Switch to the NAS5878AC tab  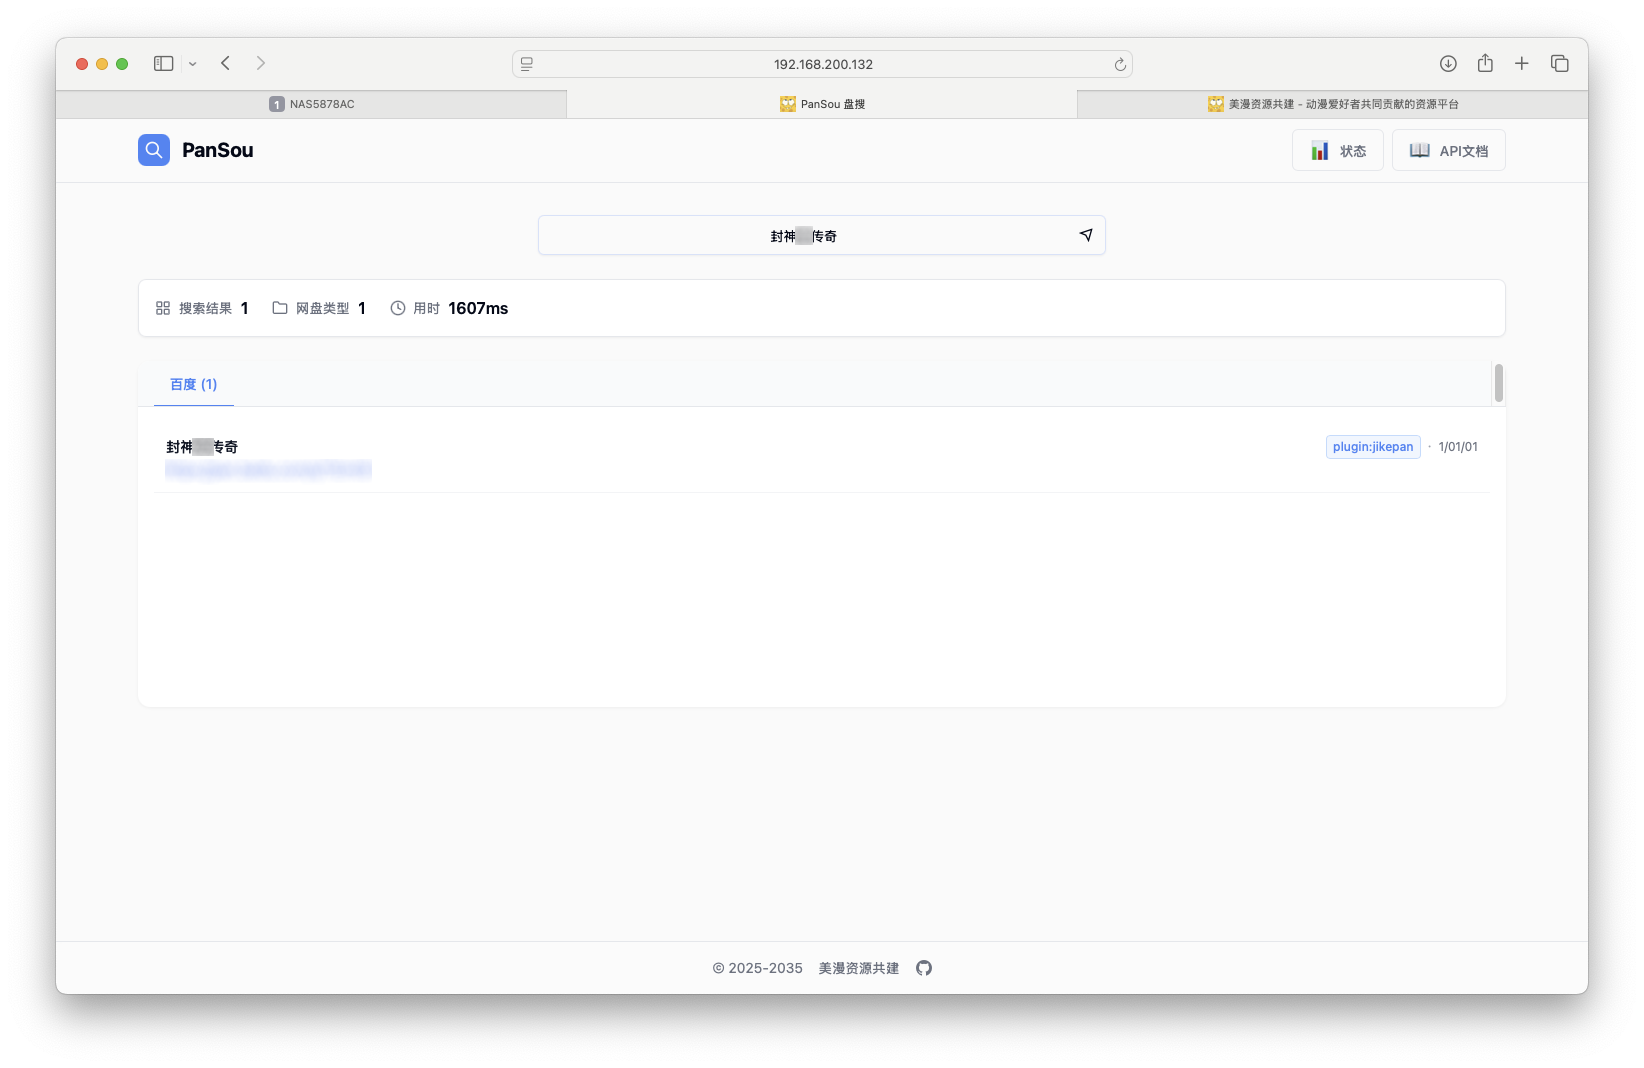coord(312,104)
